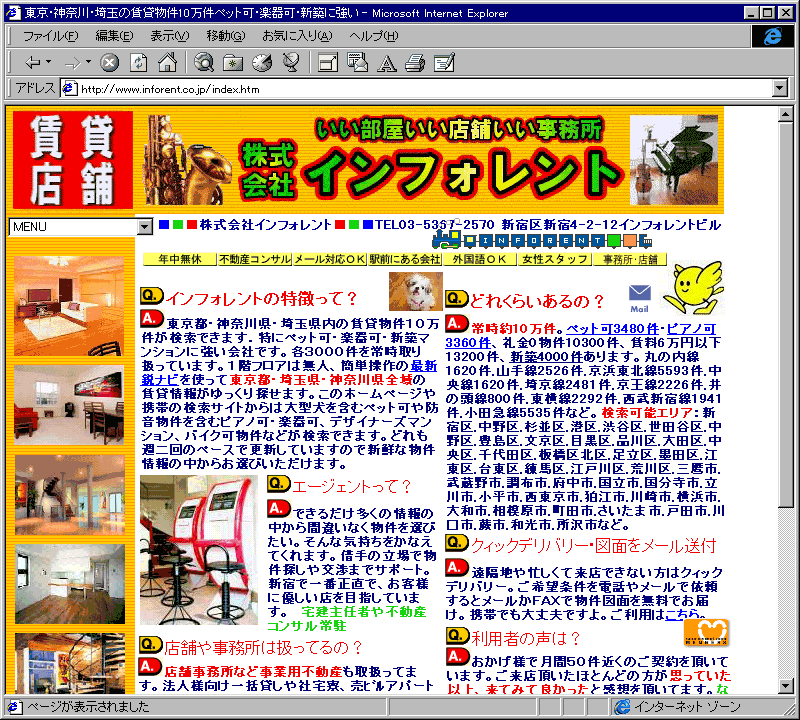
Task: Click the Print toolbar icon
Action: pyautogui.click(x=415, y=63)
